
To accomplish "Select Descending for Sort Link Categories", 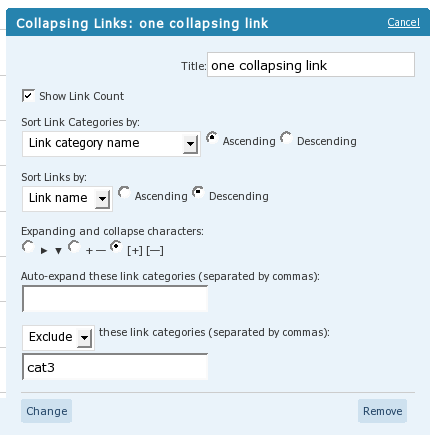I will coord(286,138).
